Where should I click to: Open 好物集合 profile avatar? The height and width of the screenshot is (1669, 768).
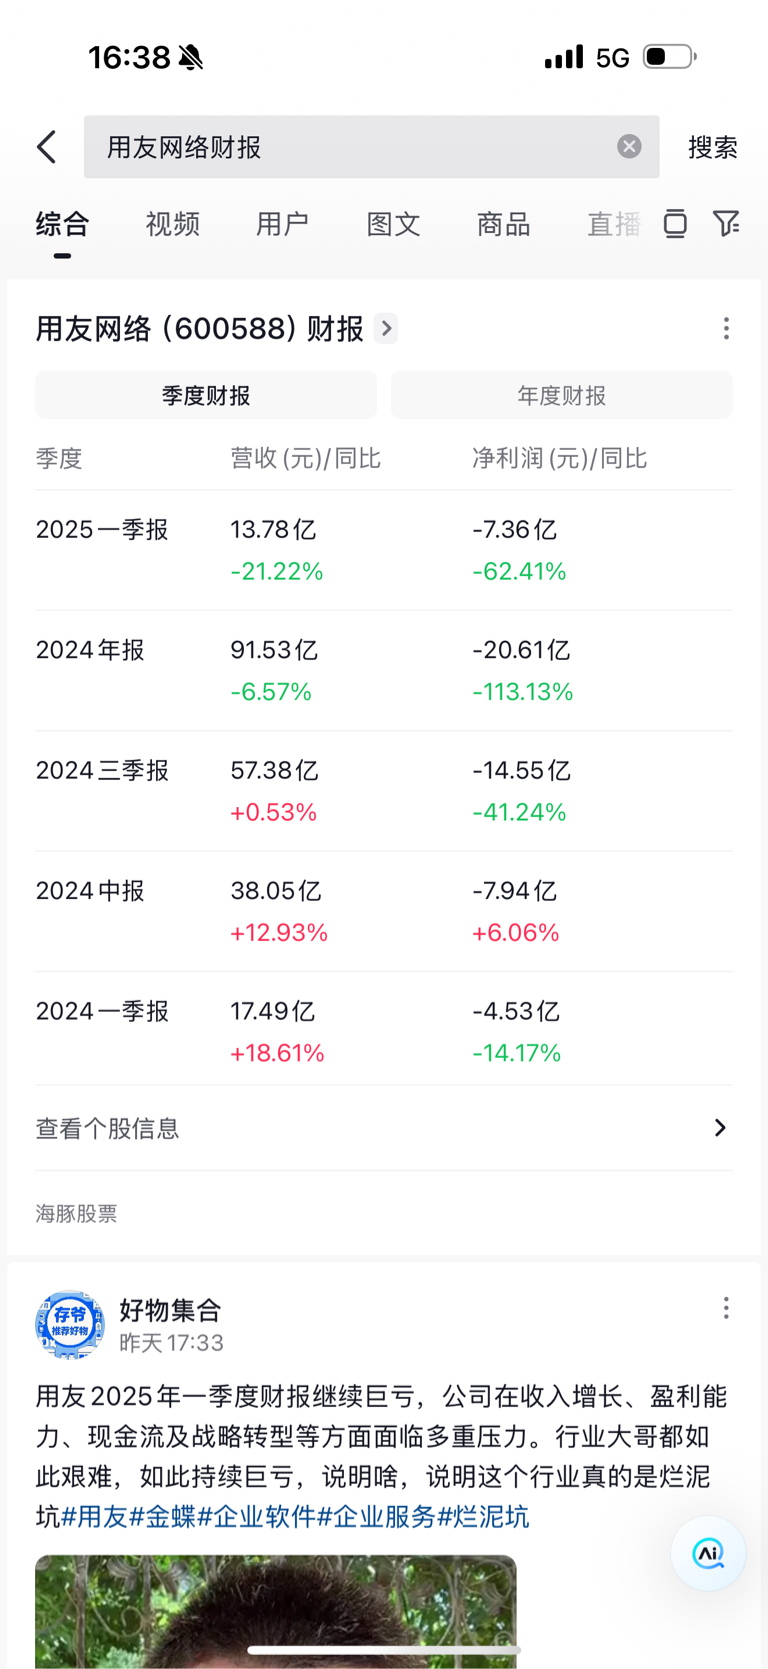[70, 1325]
